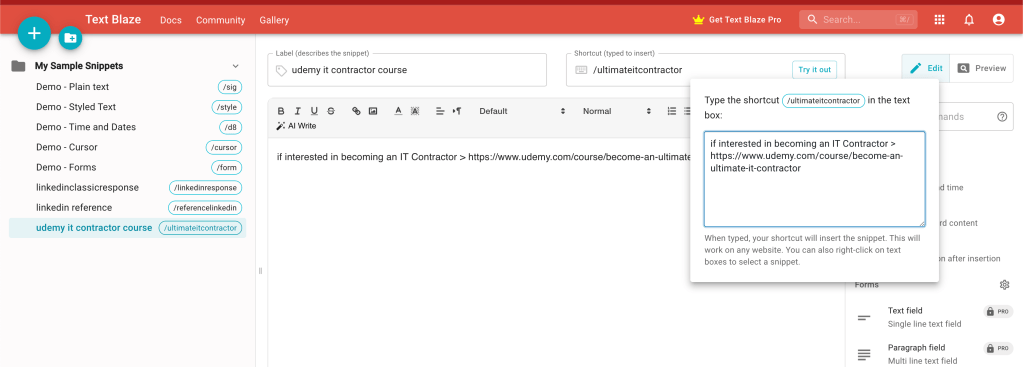The height and width of the screenshot is (367, 1023).
Task: Open Docs in top navigation
Action: pos(171,20)
